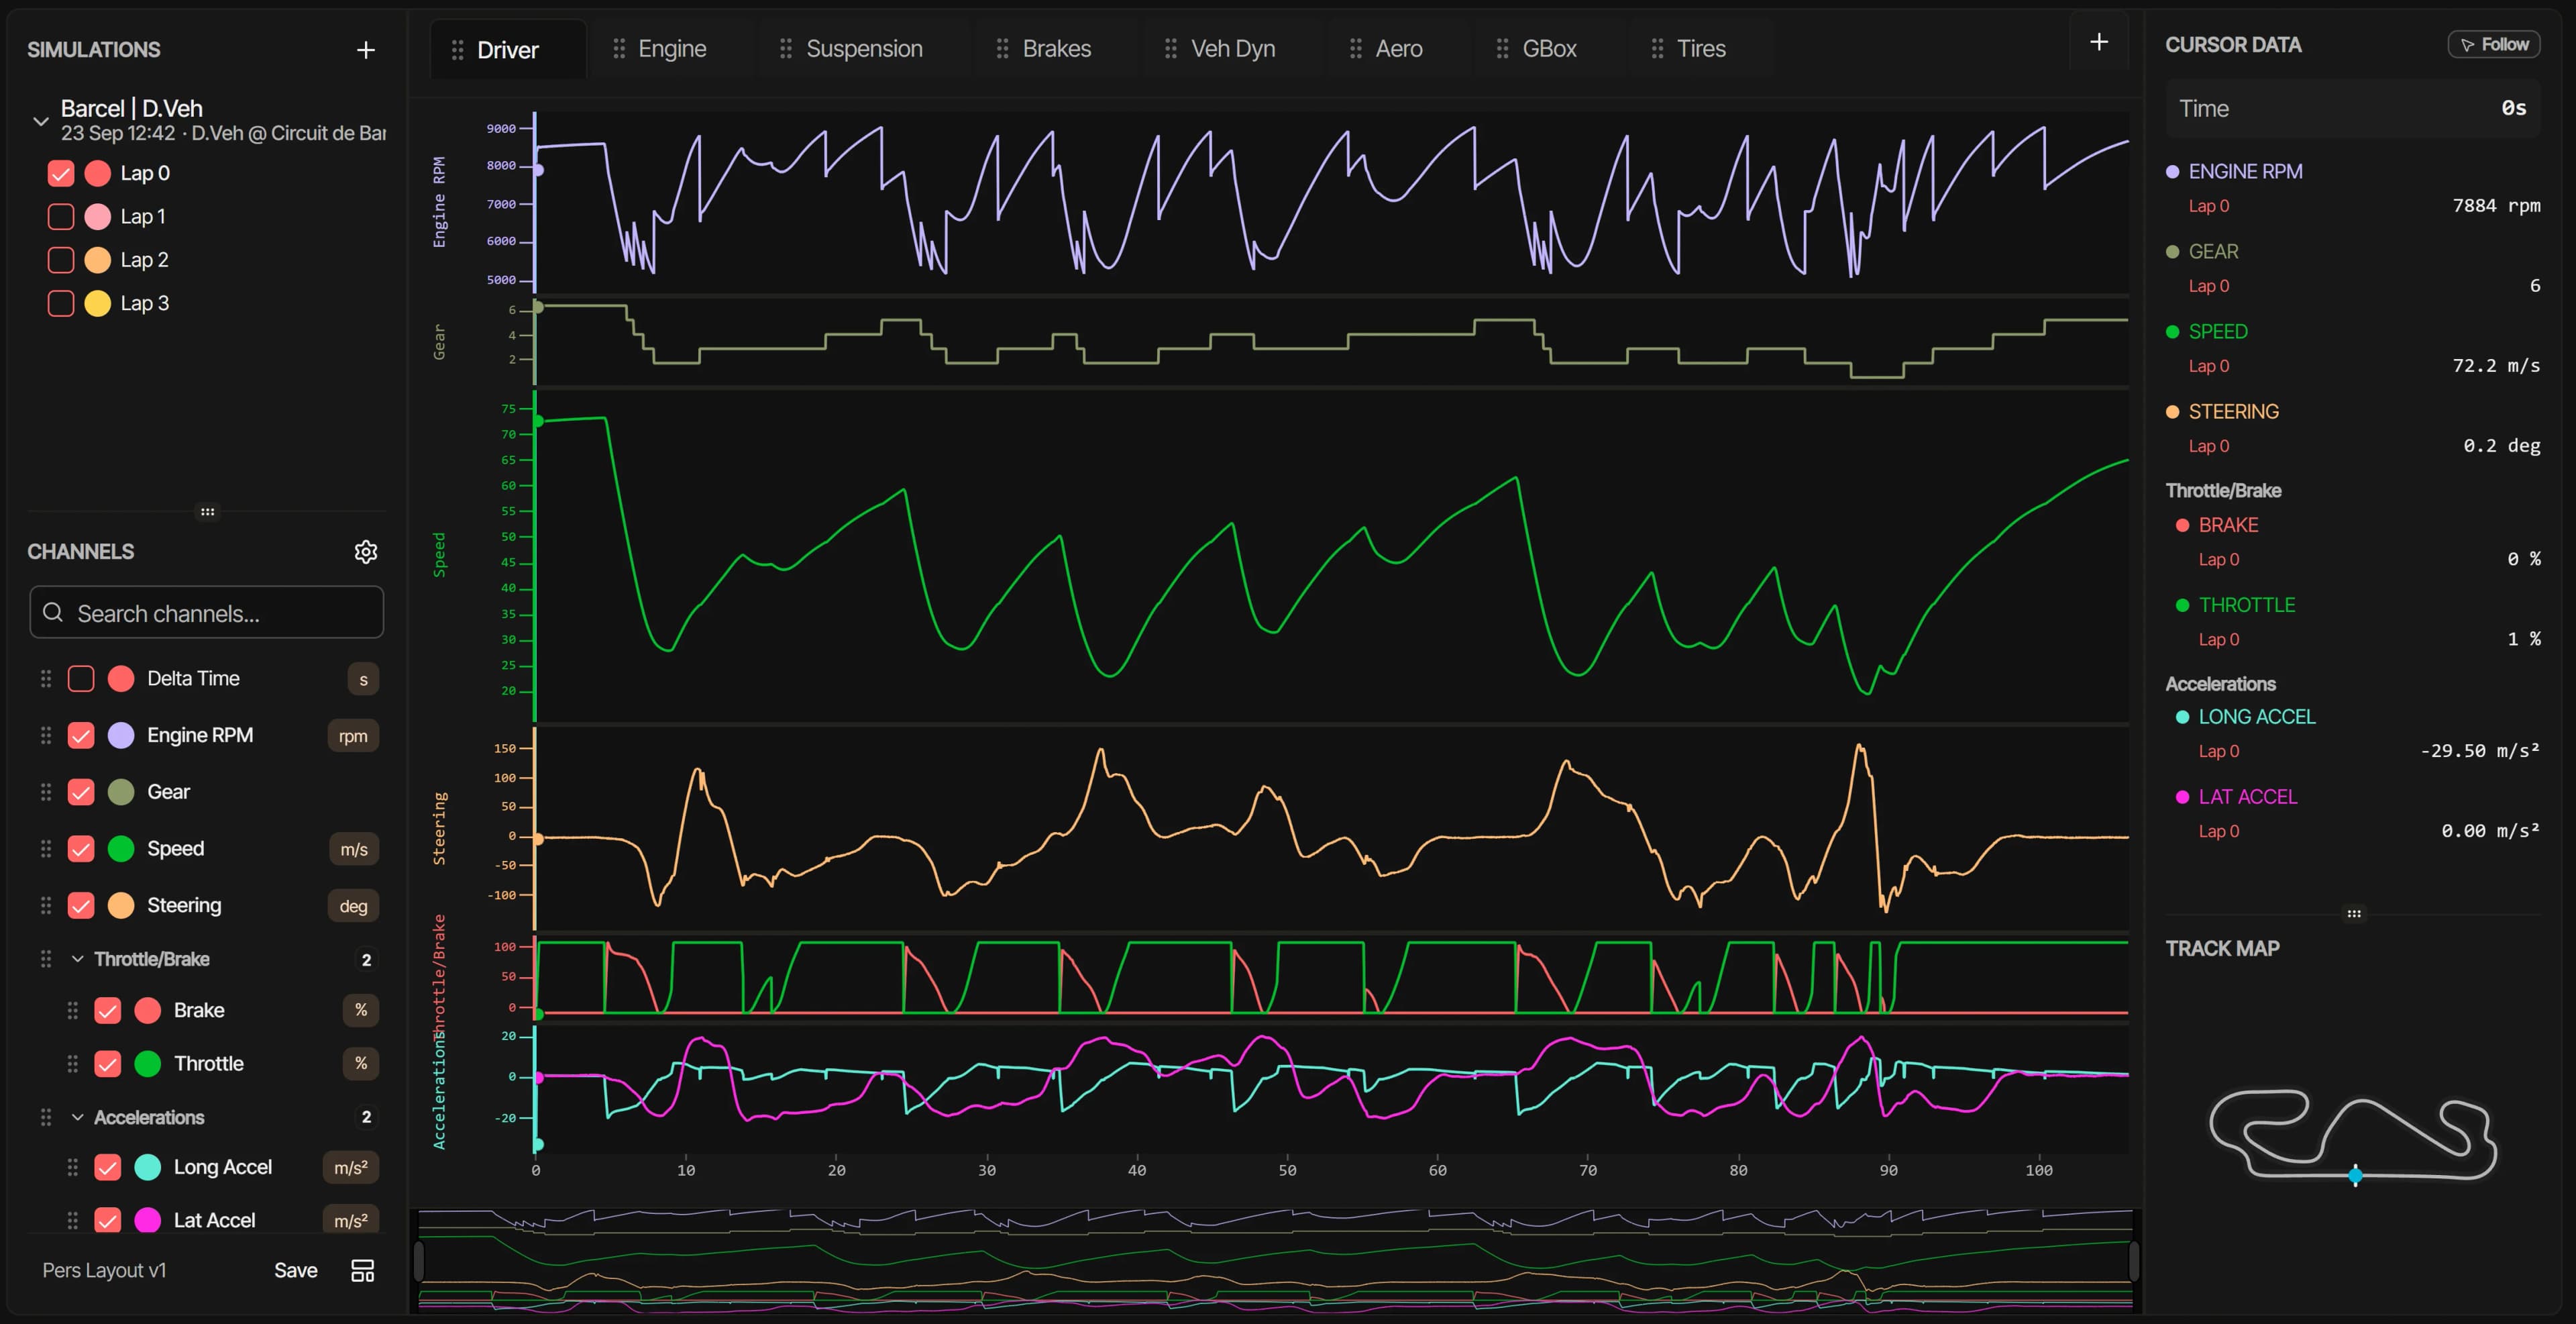Image resolution: width=2576 pixels, height=1324 pixels.
Task: Grab the drag handle of Delta Time channel
Action: [x=45, y=679]
